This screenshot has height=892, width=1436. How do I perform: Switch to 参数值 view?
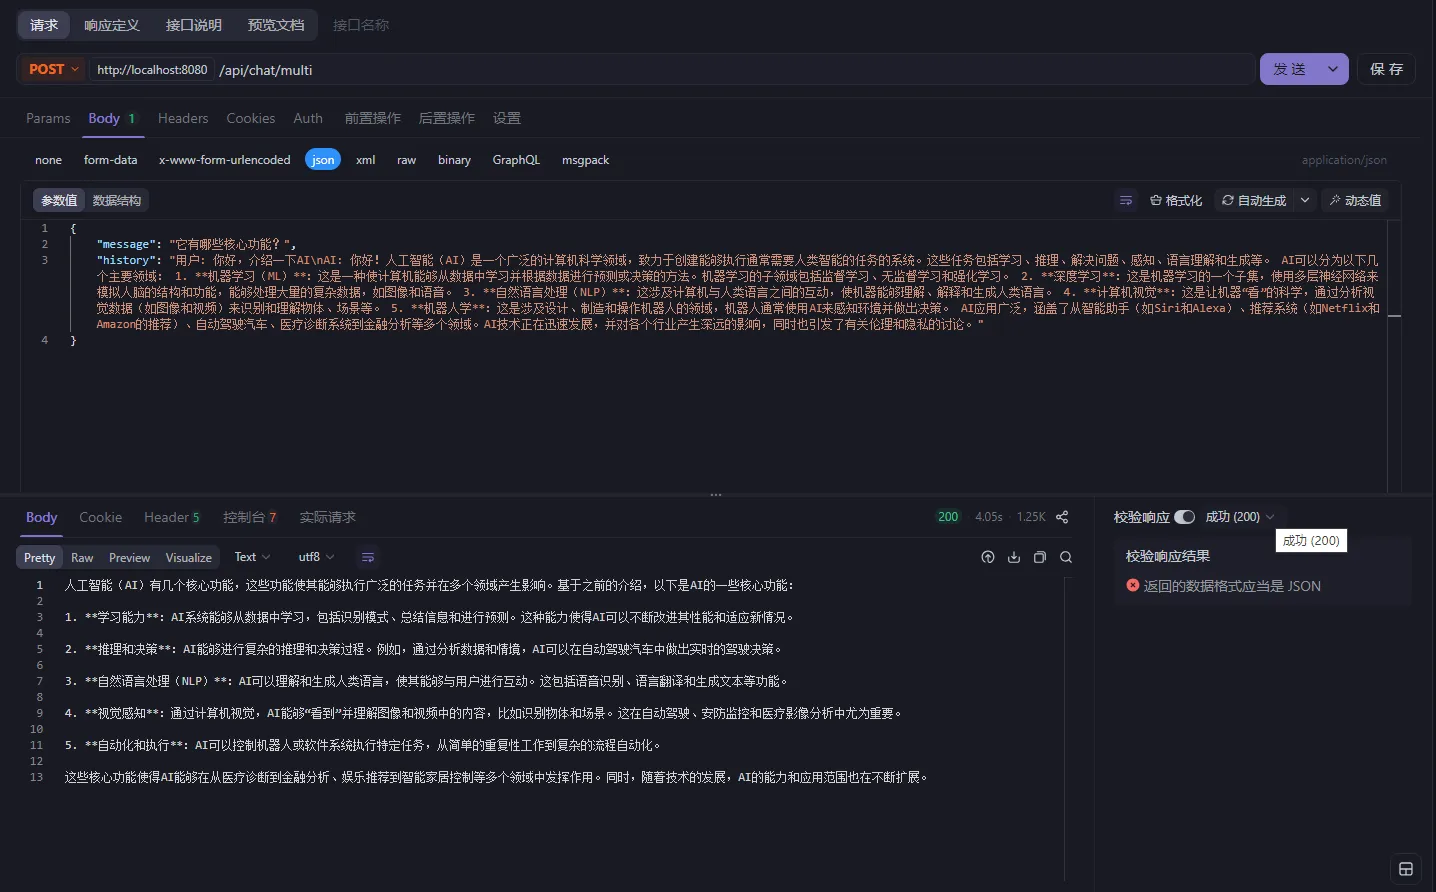(x=59, y=200)
